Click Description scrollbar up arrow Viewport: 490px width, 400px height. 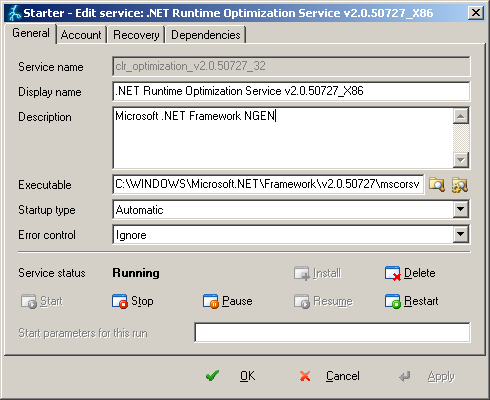tap(461, 116)
